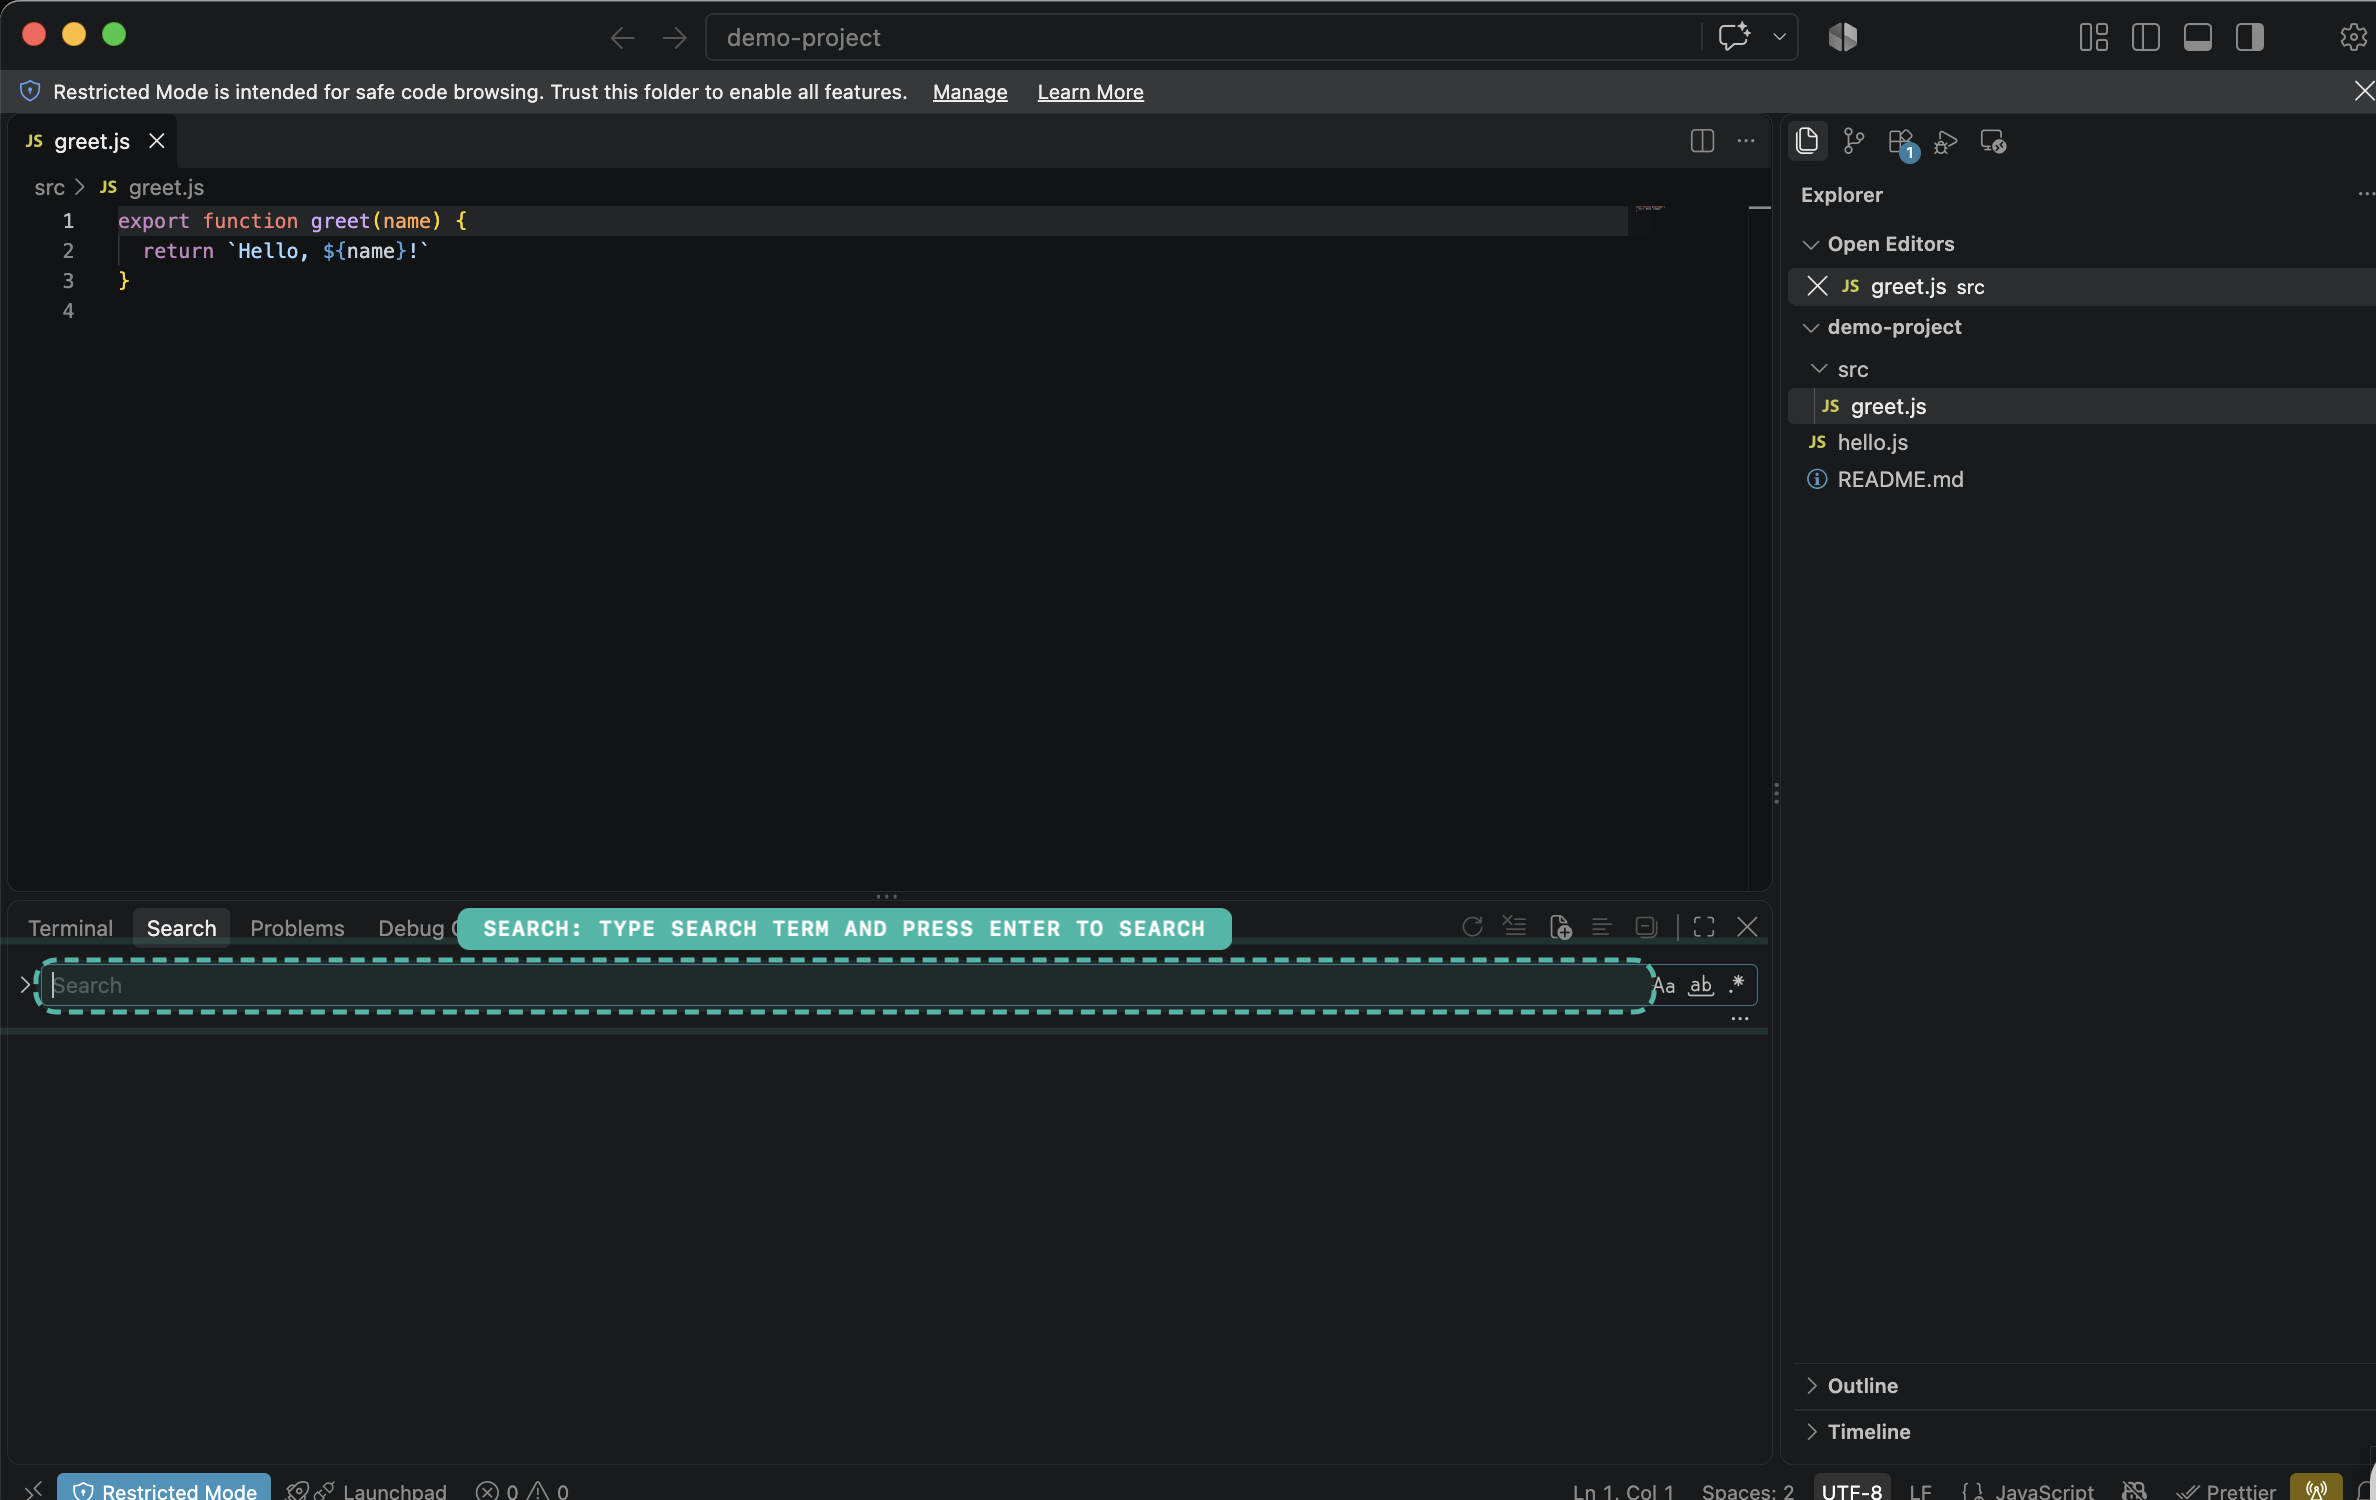Select JavaScript language mode in status bar
Screen dimensions: 2376x1500
[2044, 1490]
